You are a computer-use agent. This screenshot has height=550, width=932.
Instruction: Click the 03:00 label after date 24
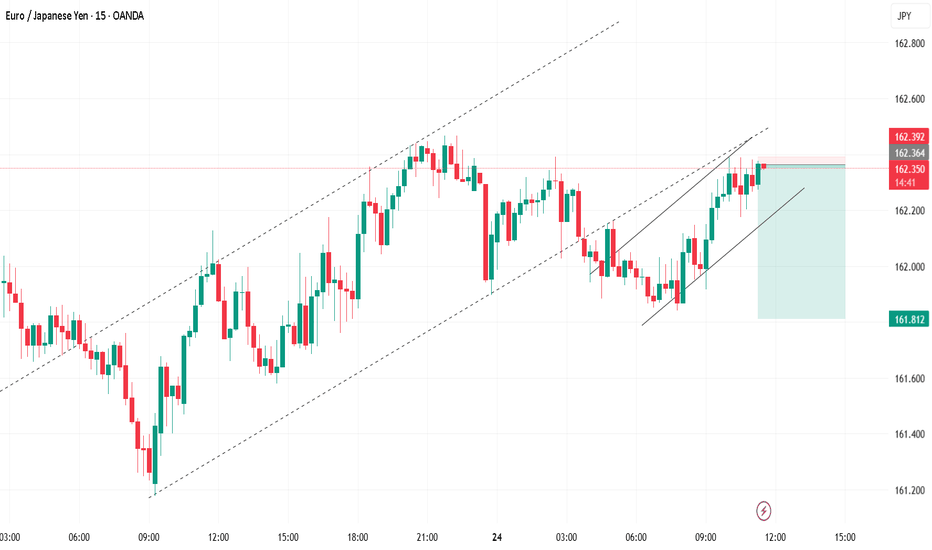click(566, 537)
